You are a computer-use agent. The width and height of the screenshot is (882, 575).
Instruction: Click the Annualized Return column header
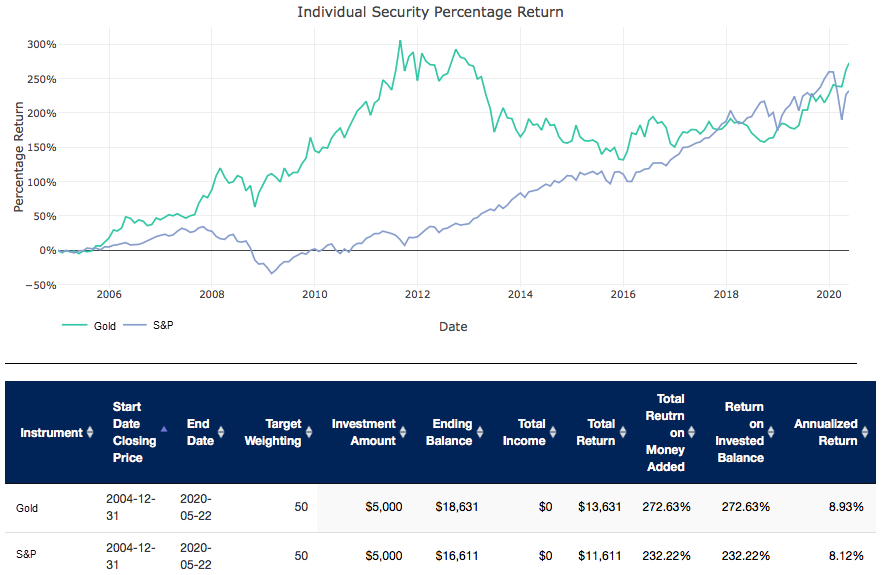(x=826, y=432)
